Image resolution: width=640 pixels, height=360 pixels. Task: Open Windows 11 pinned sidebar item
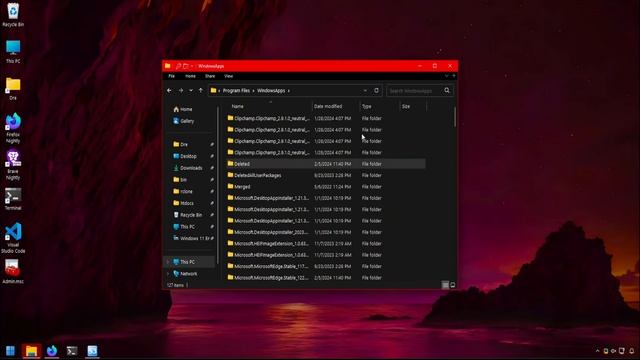191,238
